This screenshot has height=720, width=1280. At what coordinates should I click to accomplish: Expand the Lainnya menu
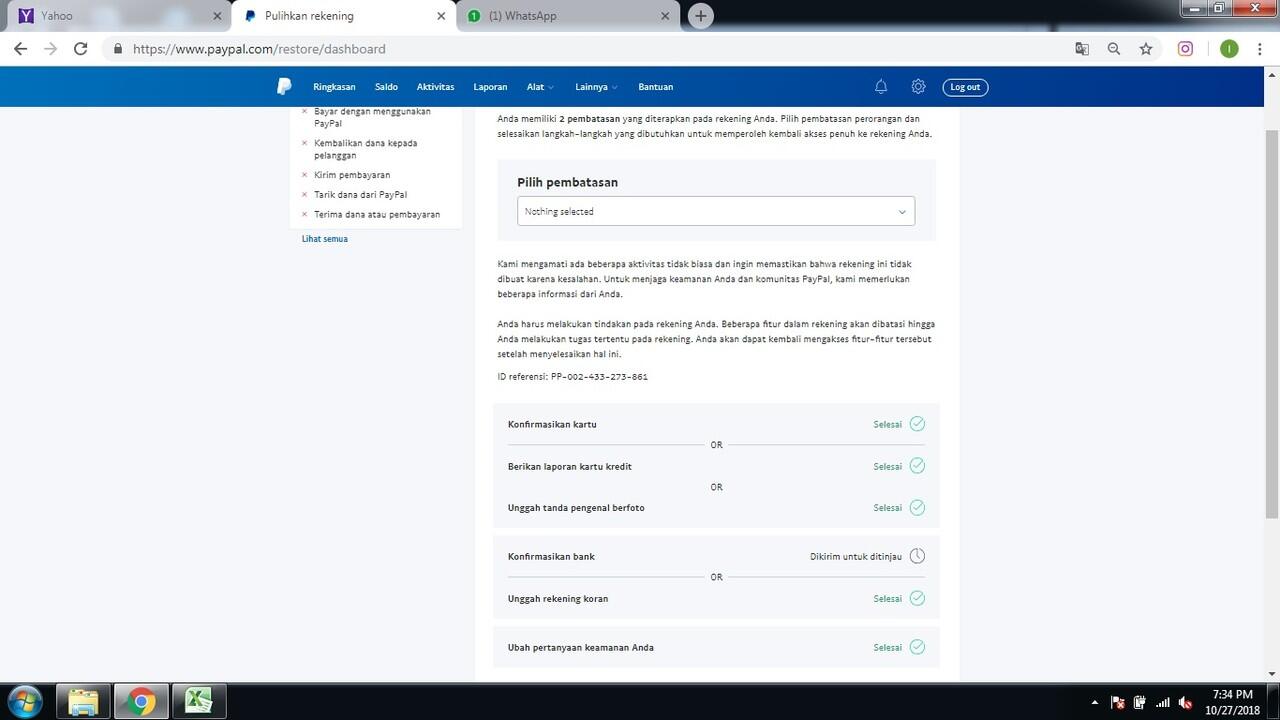596,87
